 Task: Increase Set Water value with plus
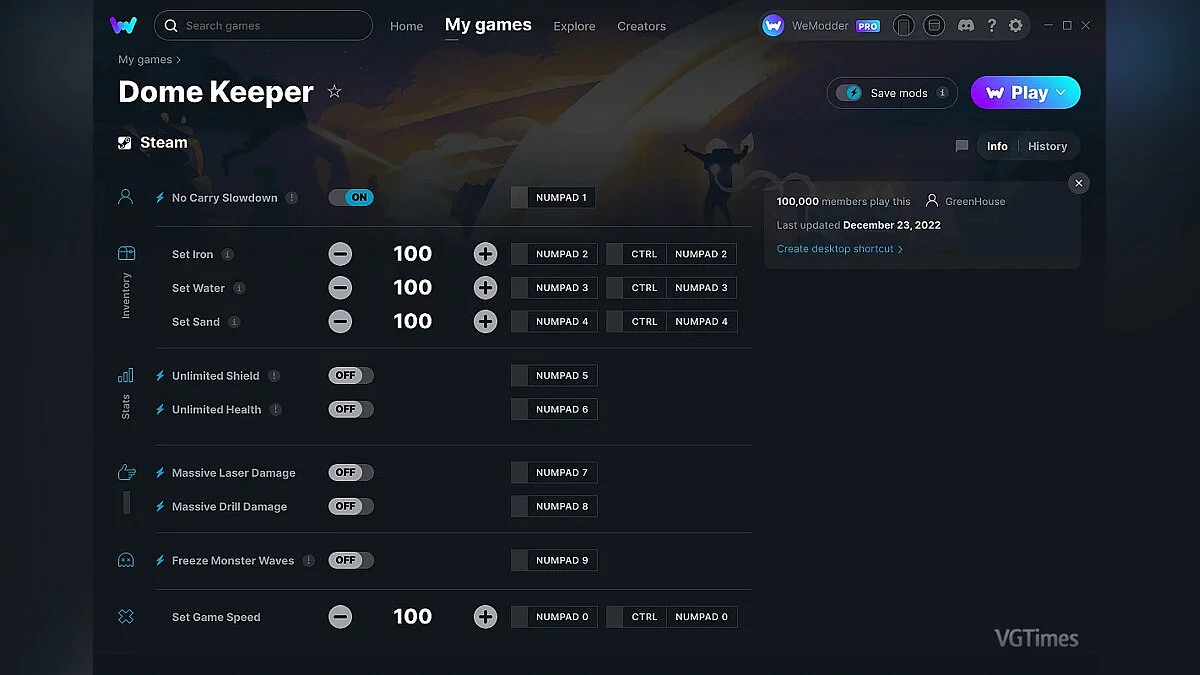(485, 288)
